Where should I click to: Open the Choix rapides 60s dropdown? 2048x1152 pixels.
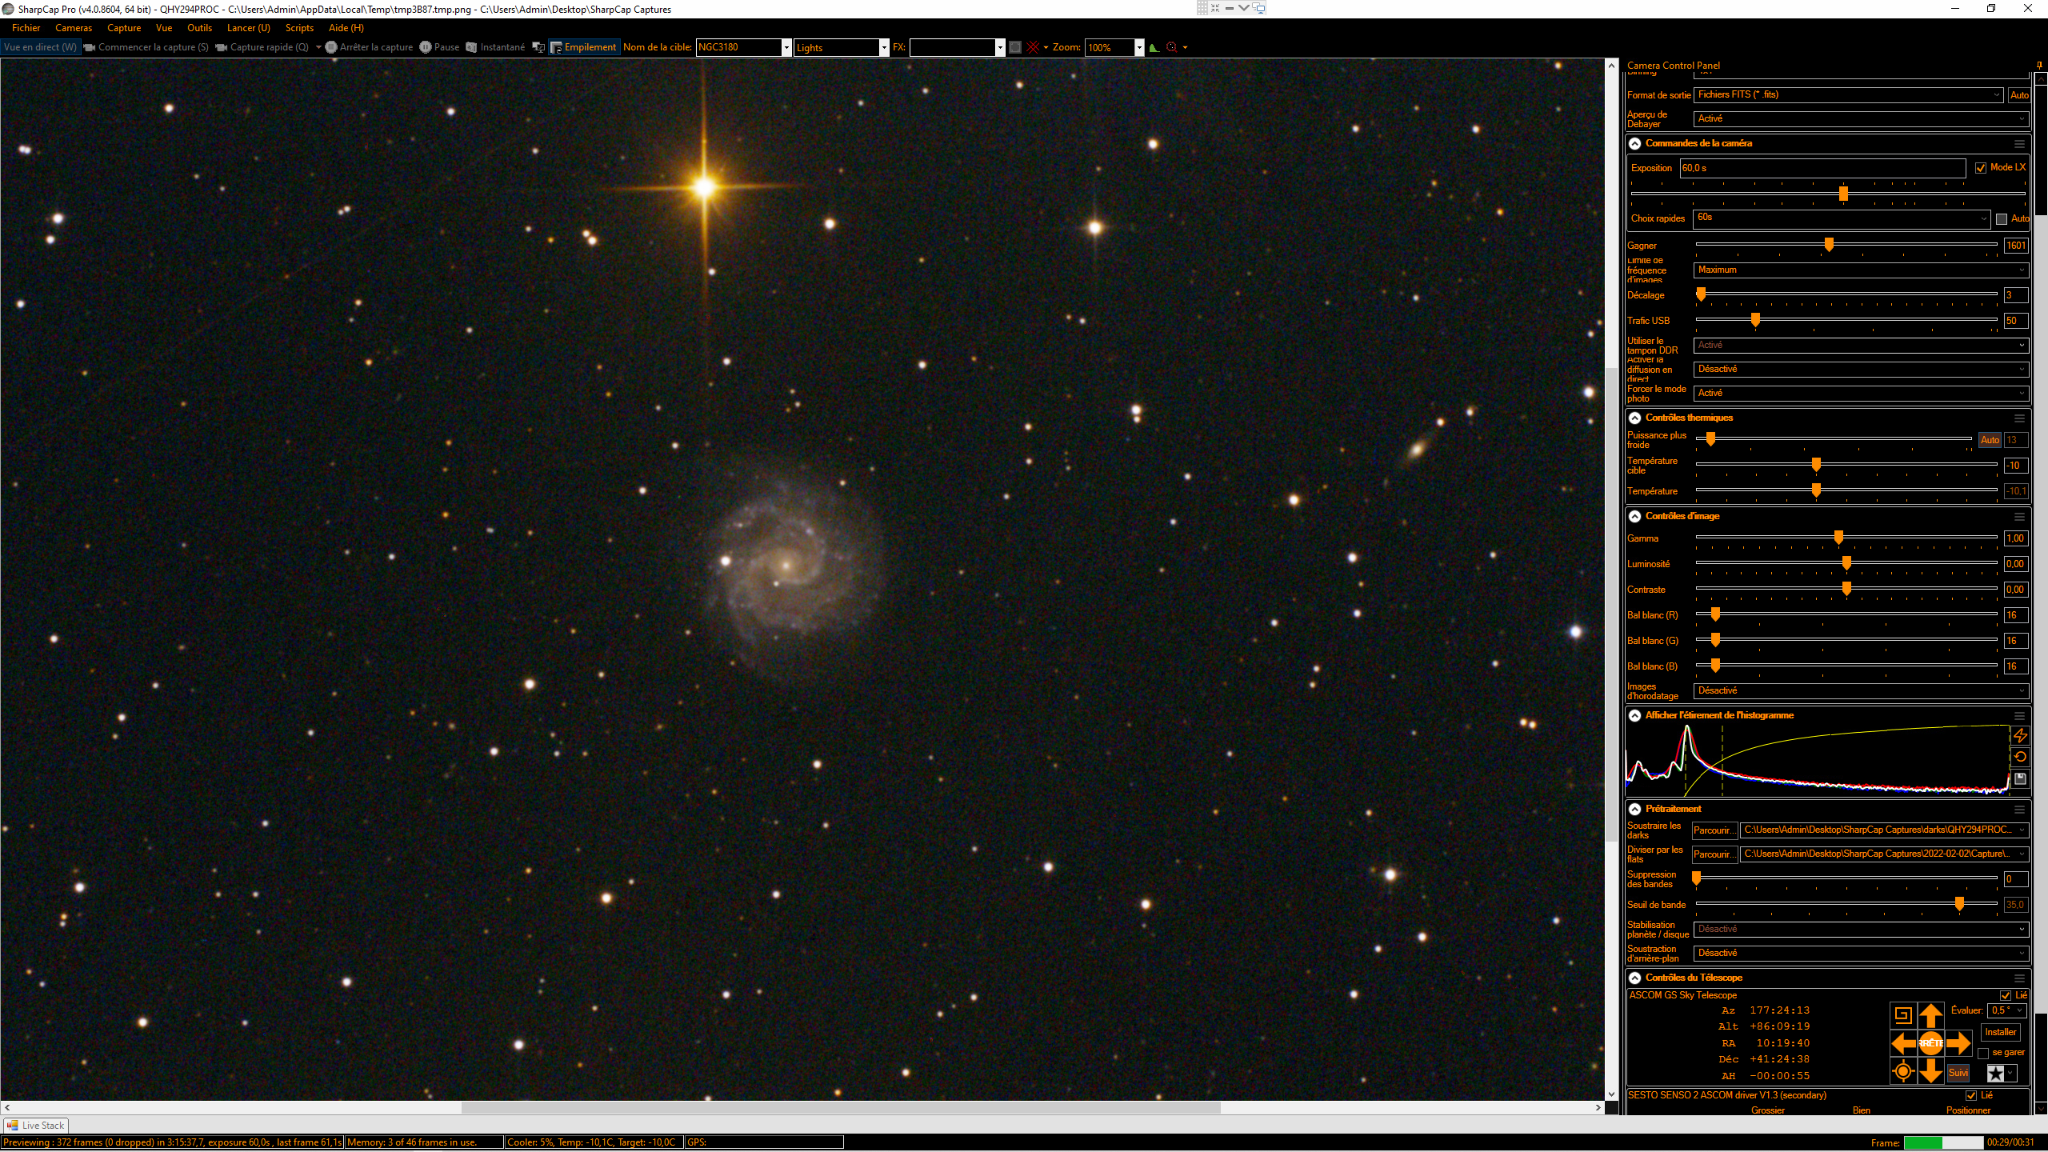[x=1842, y=218]
